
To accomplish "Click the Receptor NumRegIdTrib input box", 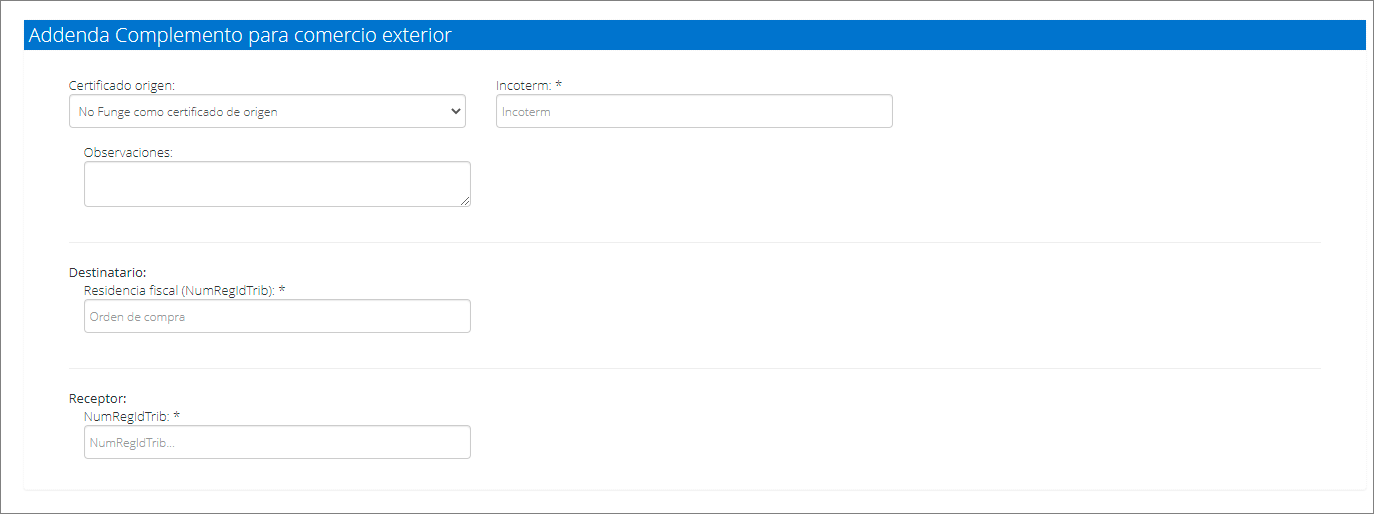I will click(x=276, y=442).
